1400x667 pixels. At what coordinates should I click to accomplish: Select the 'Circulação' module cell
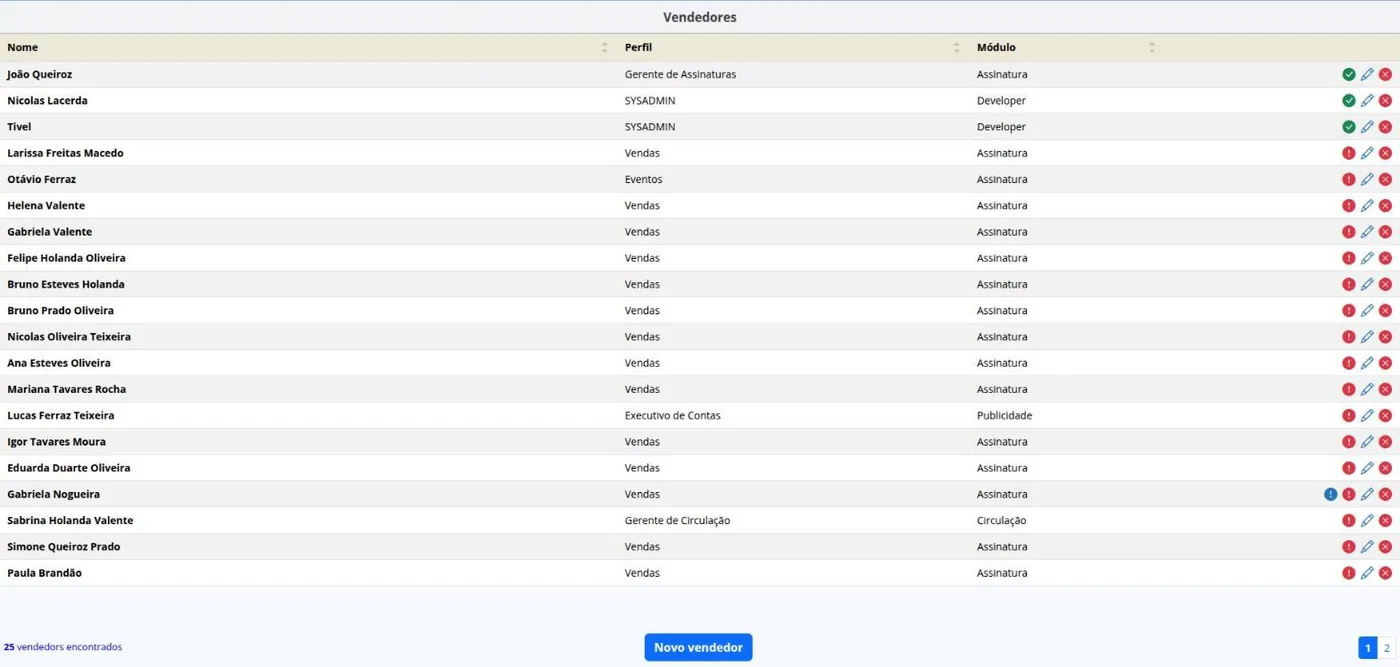tap(1001, 520)
